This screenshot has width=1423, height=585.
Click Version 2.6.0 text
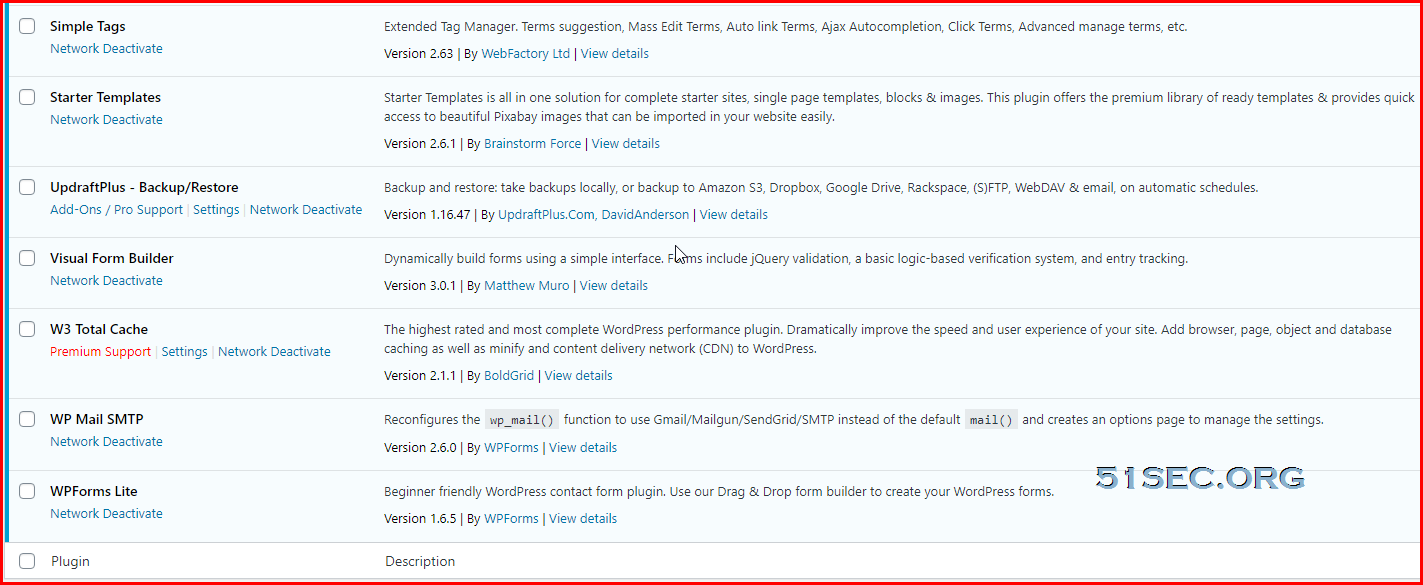pos(420,447)
